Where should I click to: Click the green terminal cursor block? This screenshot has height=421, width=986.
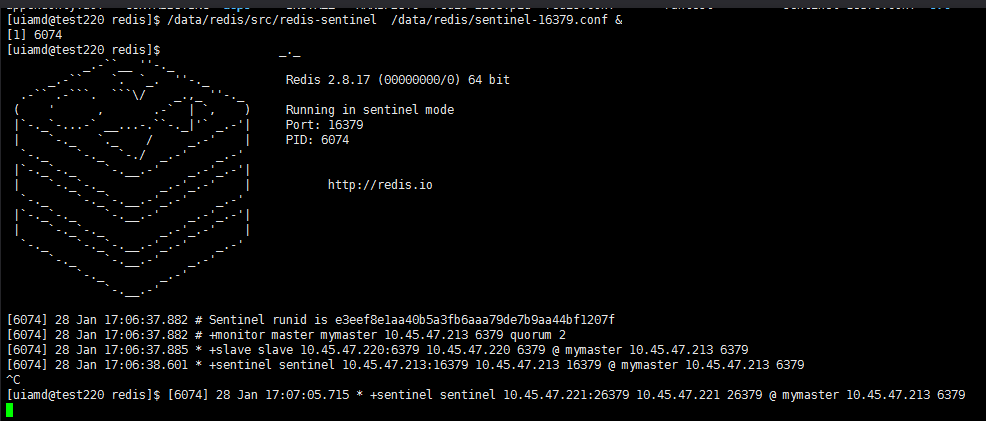pos(9,410)
